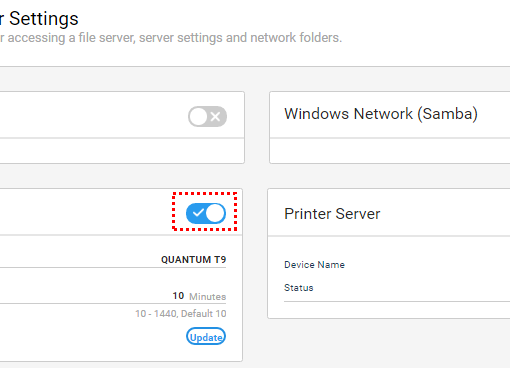Click the Update button
Viewport: 510px width, 368px height.
click(x=206, y=337)
